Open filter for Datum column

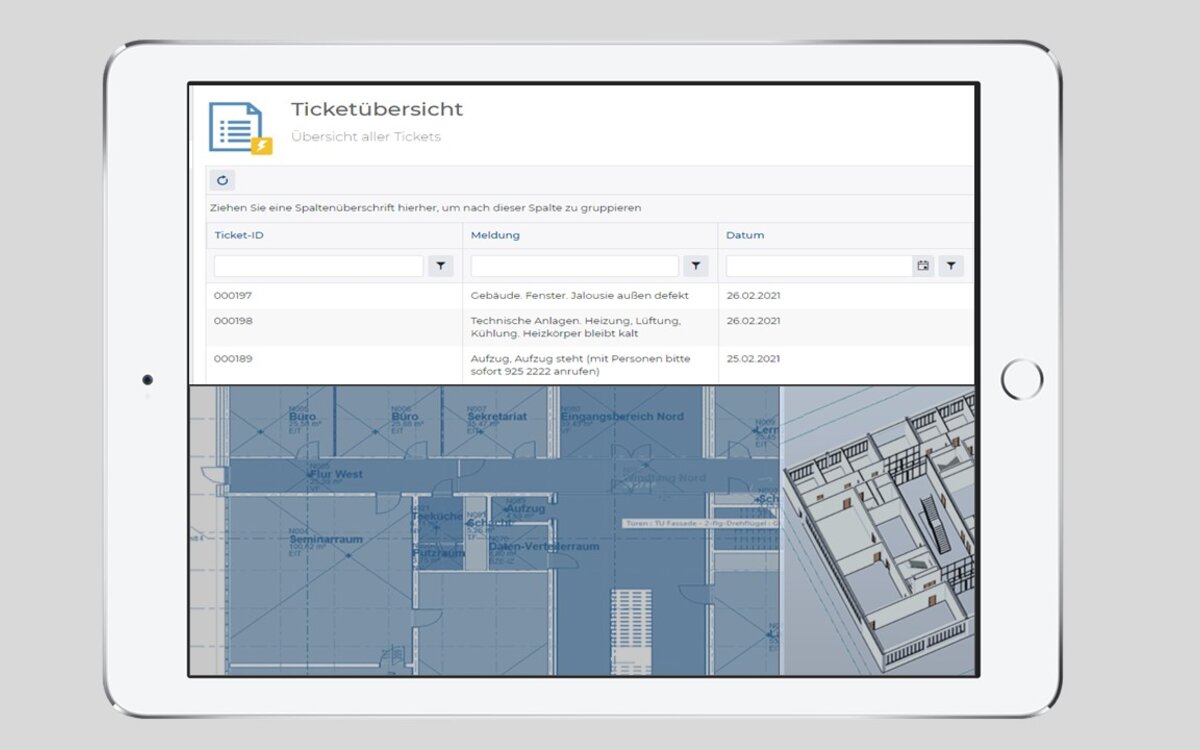951,266
